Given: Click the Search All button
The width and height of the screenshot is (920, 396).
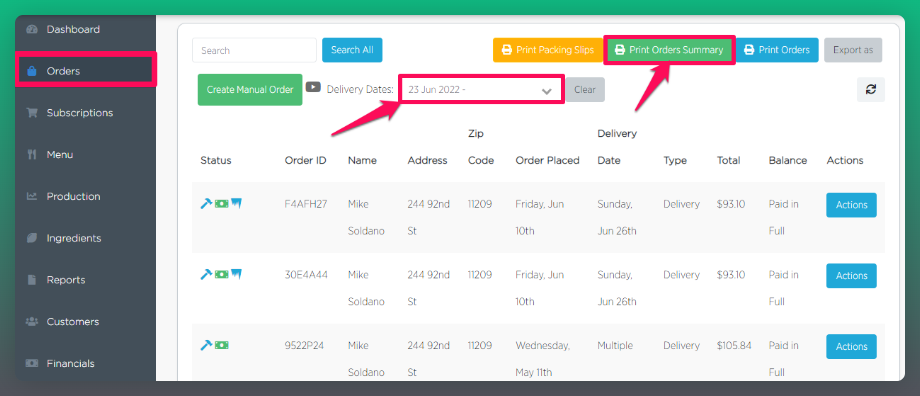Looking at the screenshot, I should (x=352, y=50).
